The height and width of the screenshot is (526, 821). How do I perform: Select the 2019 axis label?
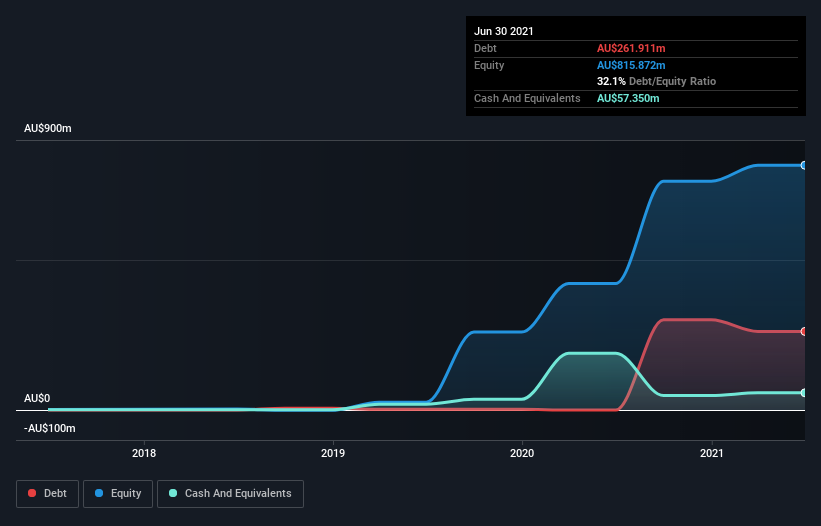(333, 453)
